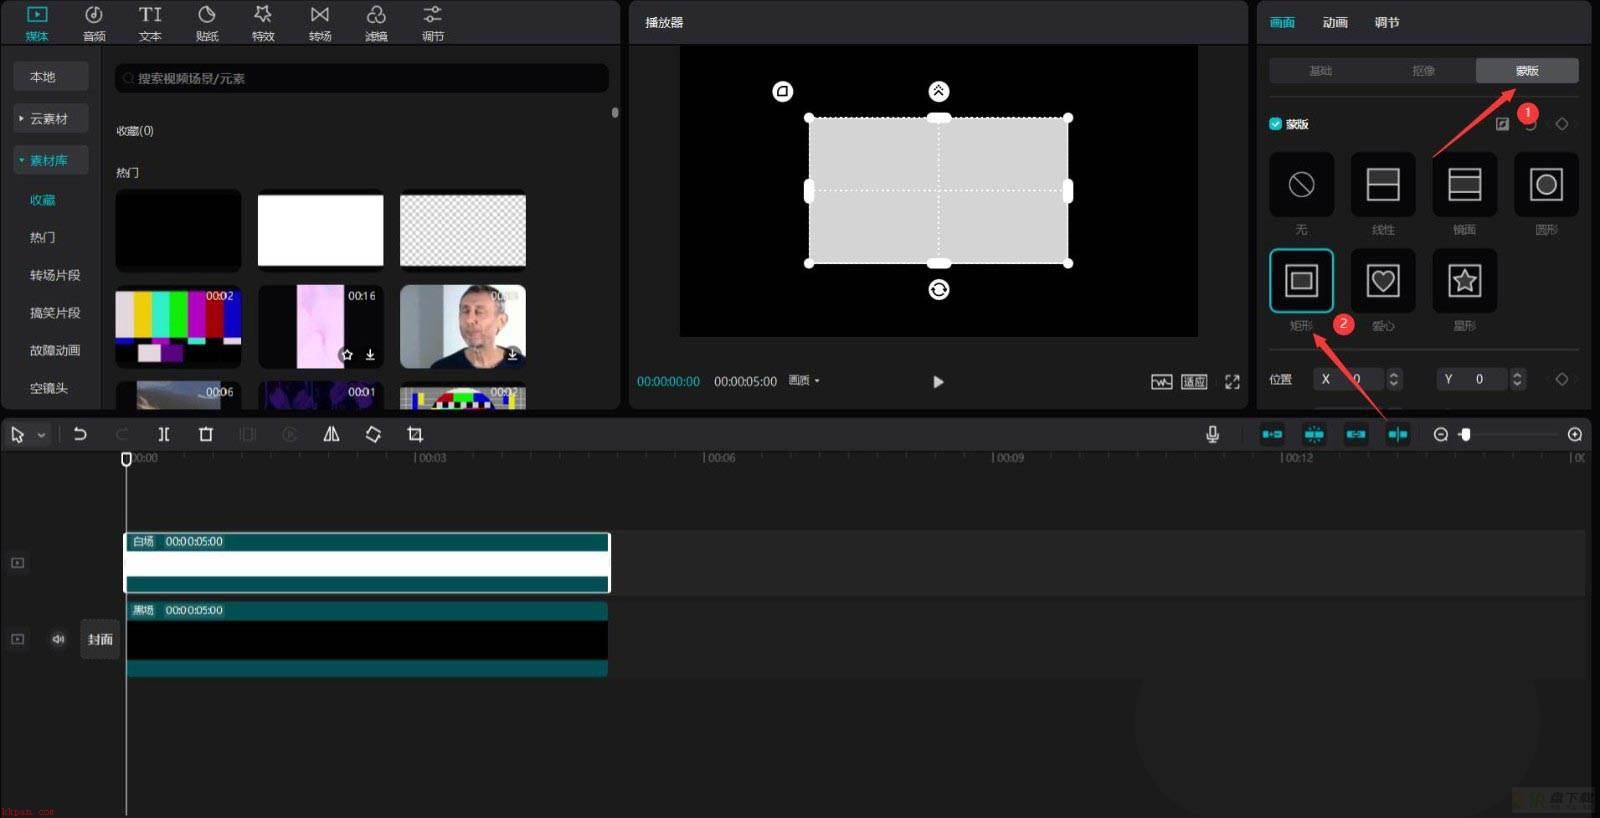Undo the last action
Image resolution: width=1600 pixels, height=818 pixels.
(80, 434)
